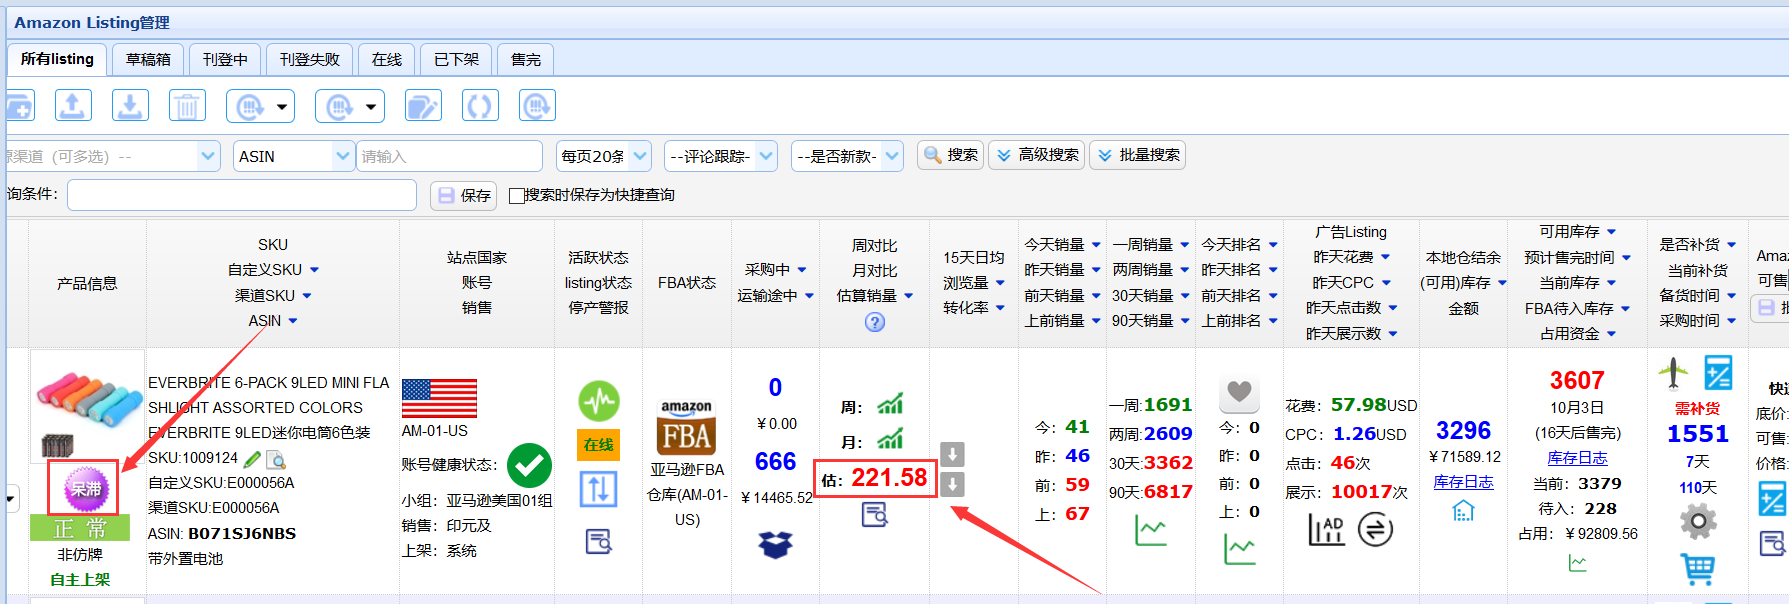Screen dimensions: 1789x604
Task: Click the 批量搜索 batch search button
Action: tap(1137, 155)
